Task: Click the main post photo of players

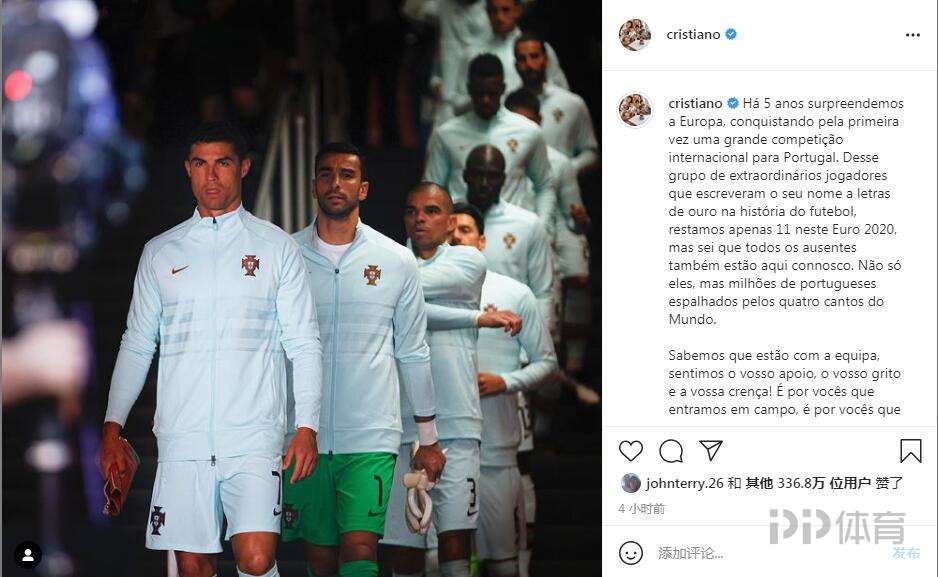Action: [302, 288]
